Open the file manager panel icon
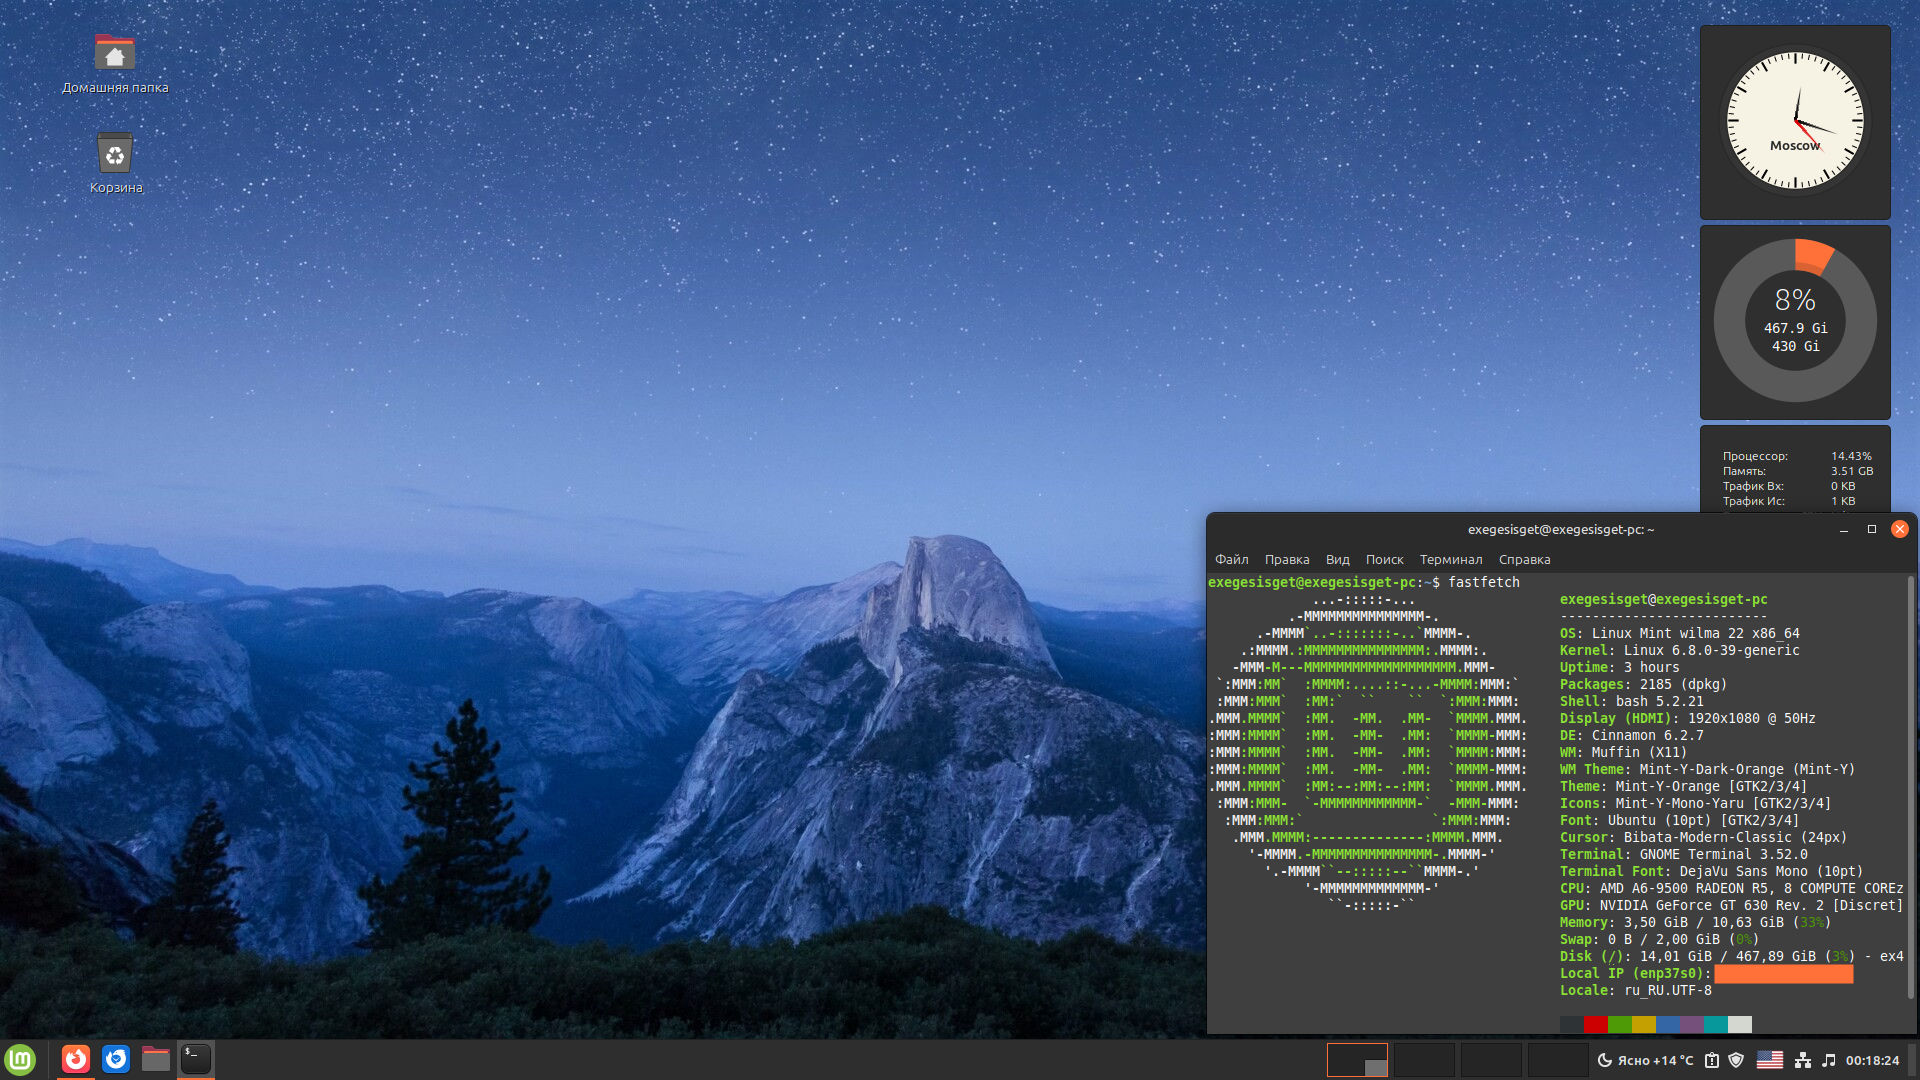 click(x=156, y=1059)
